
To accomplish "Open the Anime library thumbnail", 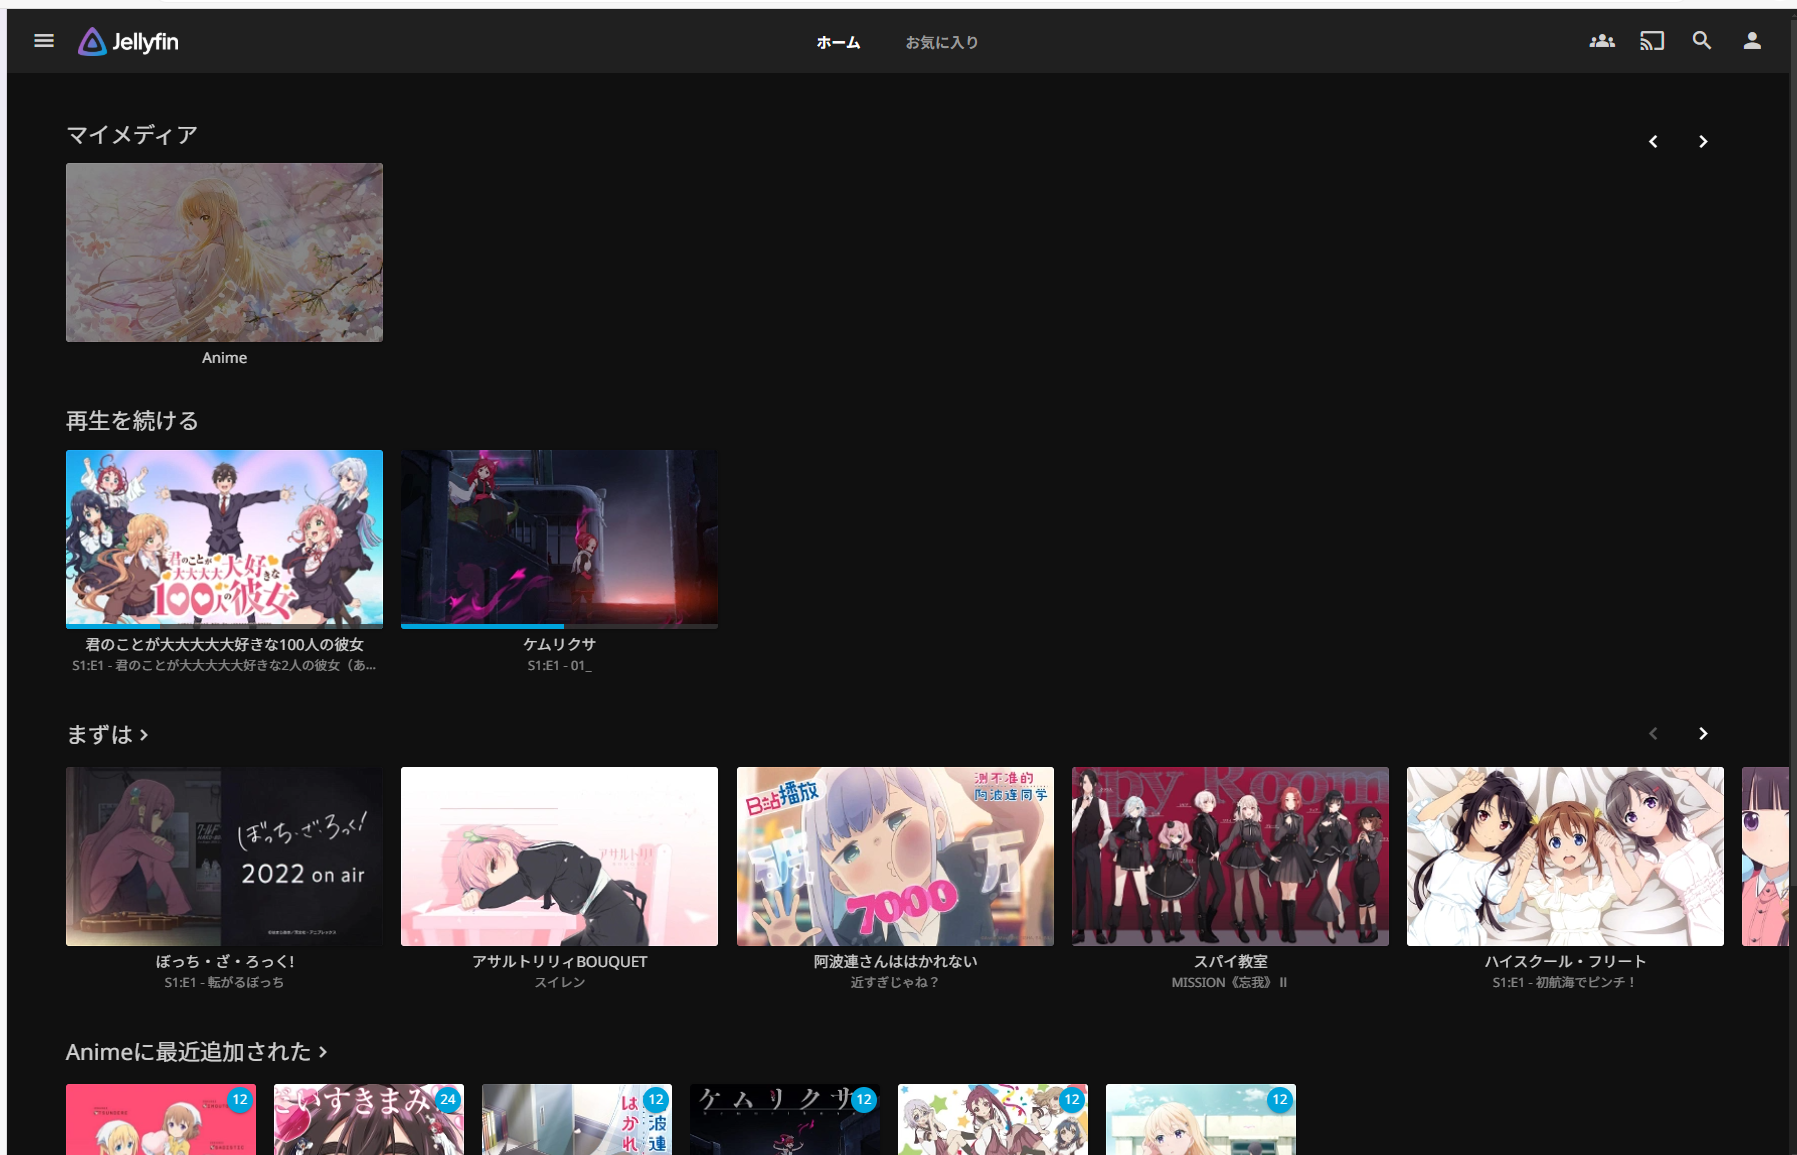I will pos(224,252).
